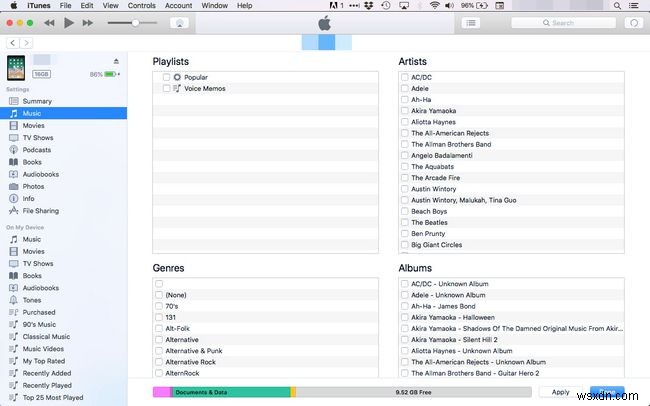Click the blue Done button

pyautogui.click(x=607, y=392)
